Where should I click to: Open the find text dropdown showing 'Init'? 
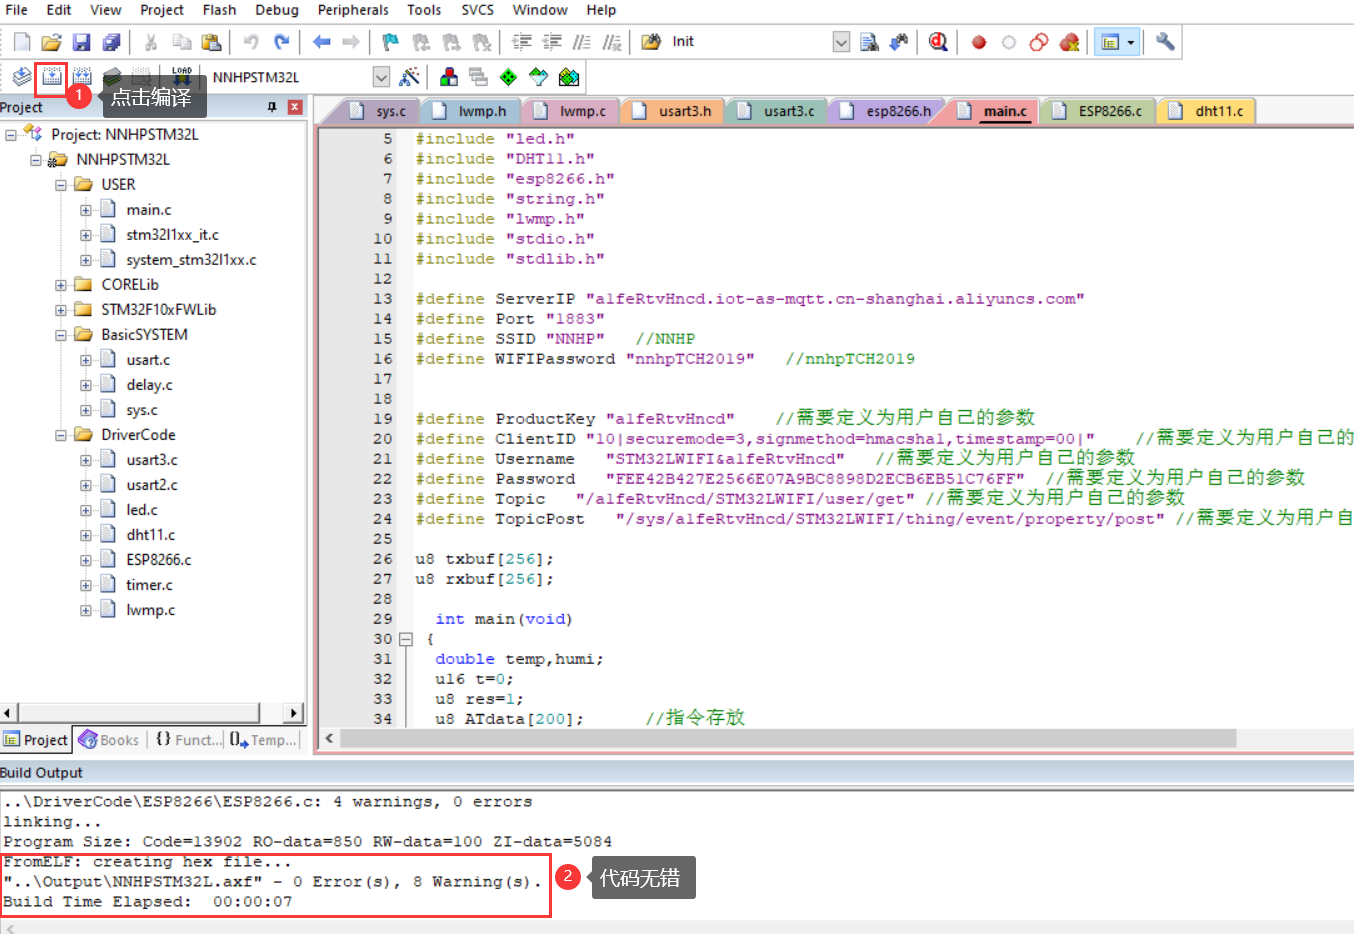click(x=841, y=42)
